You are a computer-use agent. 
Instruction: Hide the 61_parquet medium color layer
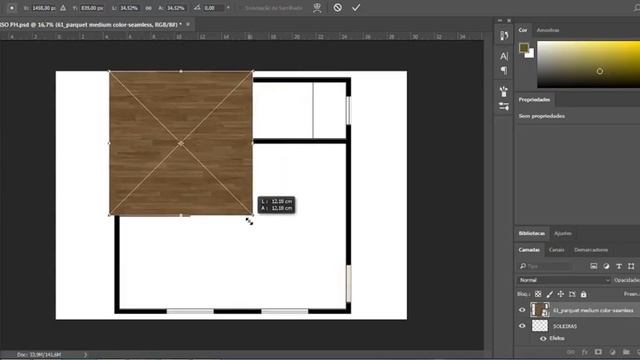click(x=522, y=310)
